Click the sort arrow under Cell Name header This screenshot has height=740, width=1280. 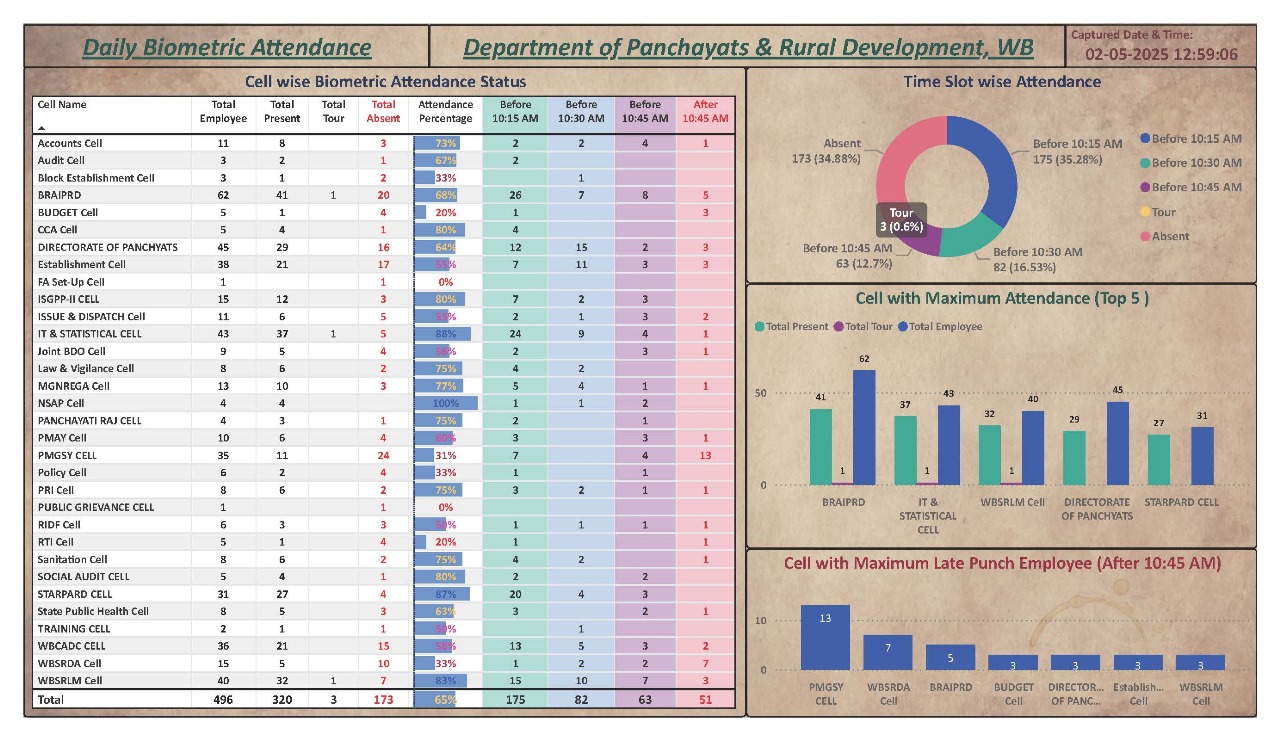click(x=42, y=129)
